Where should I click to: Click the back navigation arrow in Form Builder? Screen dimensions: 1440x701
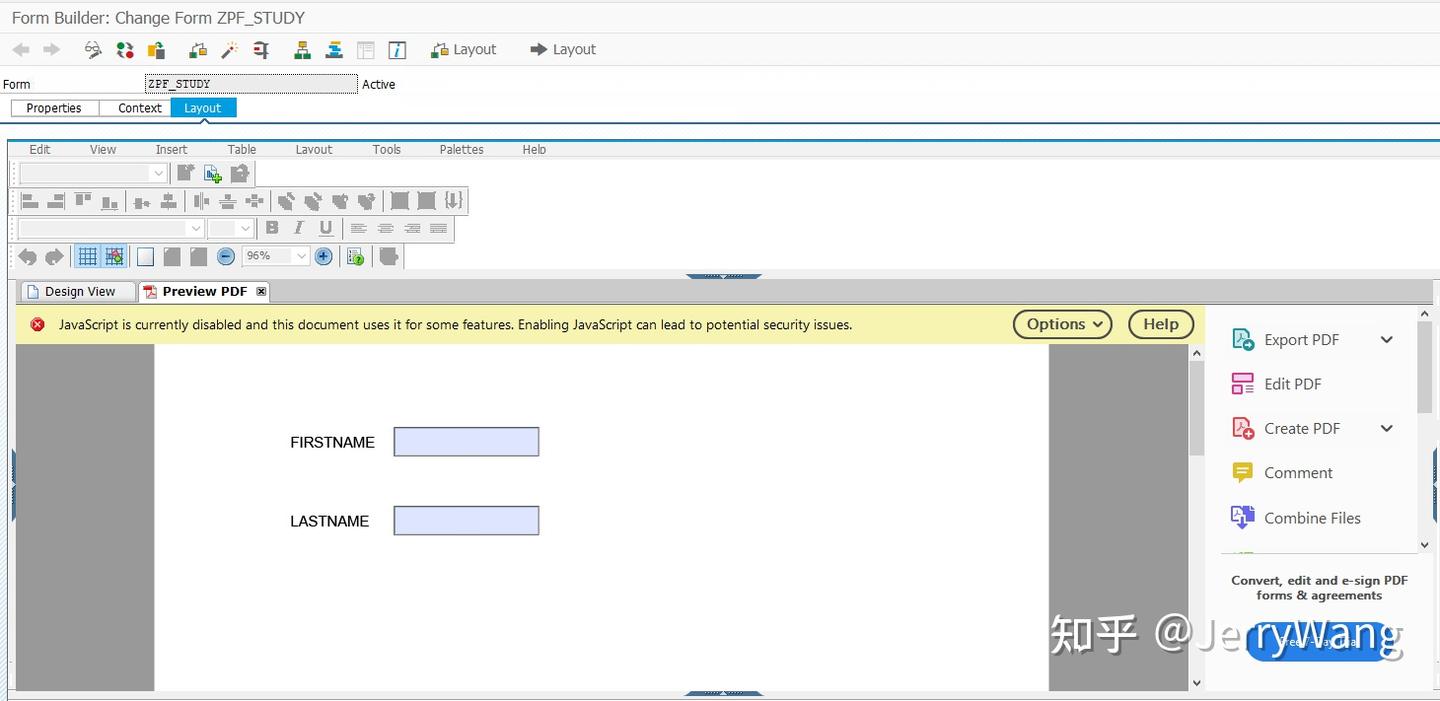(x=20, y=48)
